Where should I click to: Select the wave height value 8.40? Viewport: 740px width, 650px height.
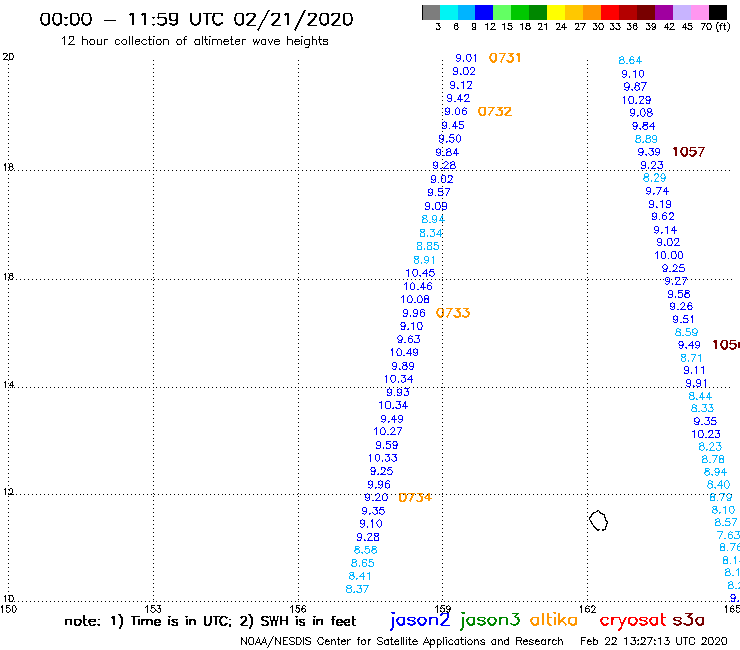[x=718, y=485]
